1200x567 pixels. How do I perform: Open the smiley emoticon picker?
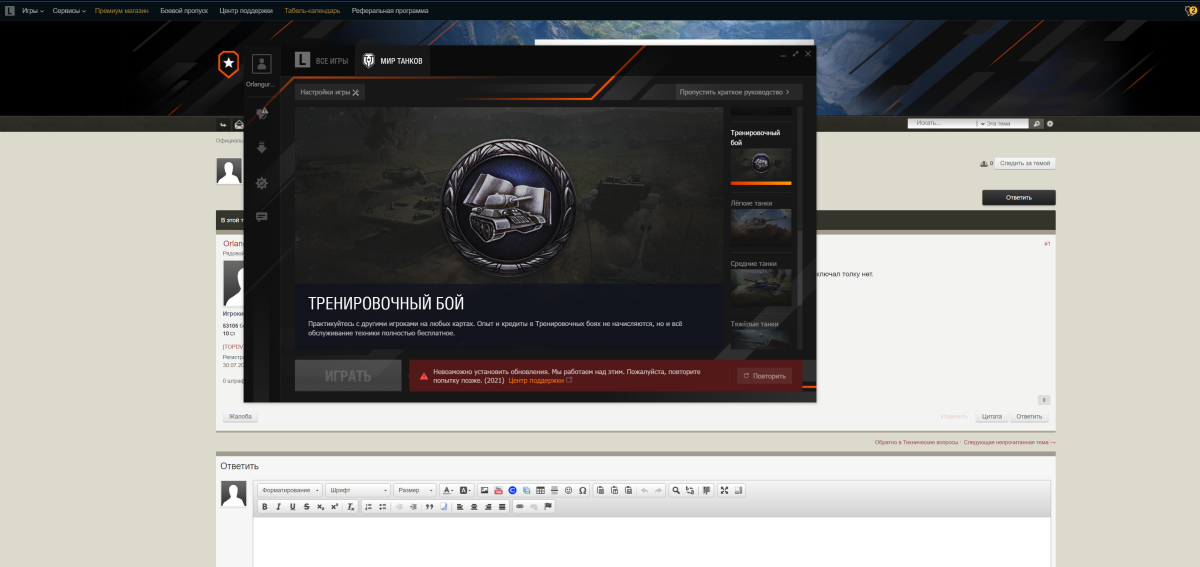point(568,490)
